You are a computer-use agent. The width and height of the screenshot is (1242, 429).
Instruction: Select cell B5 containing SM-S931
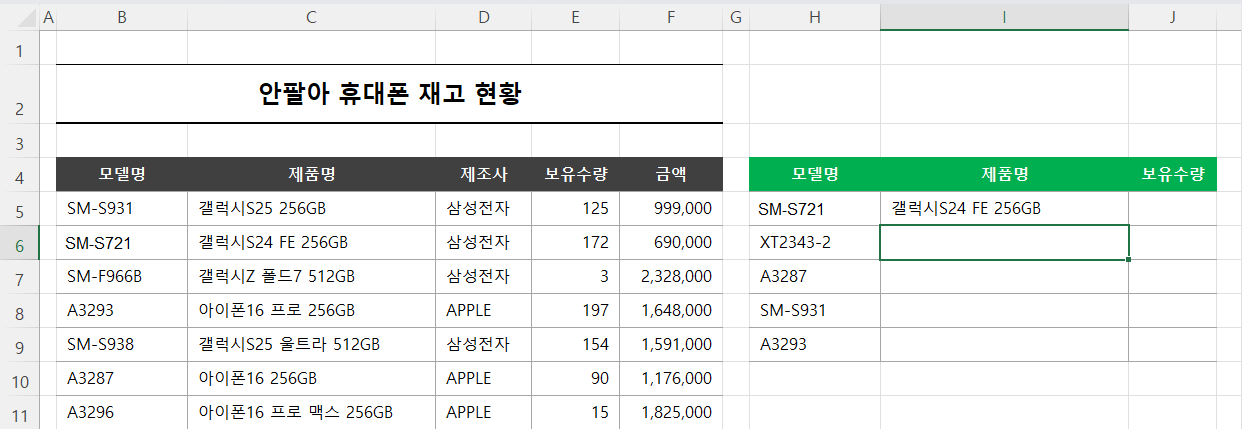(x=122, y=208)
